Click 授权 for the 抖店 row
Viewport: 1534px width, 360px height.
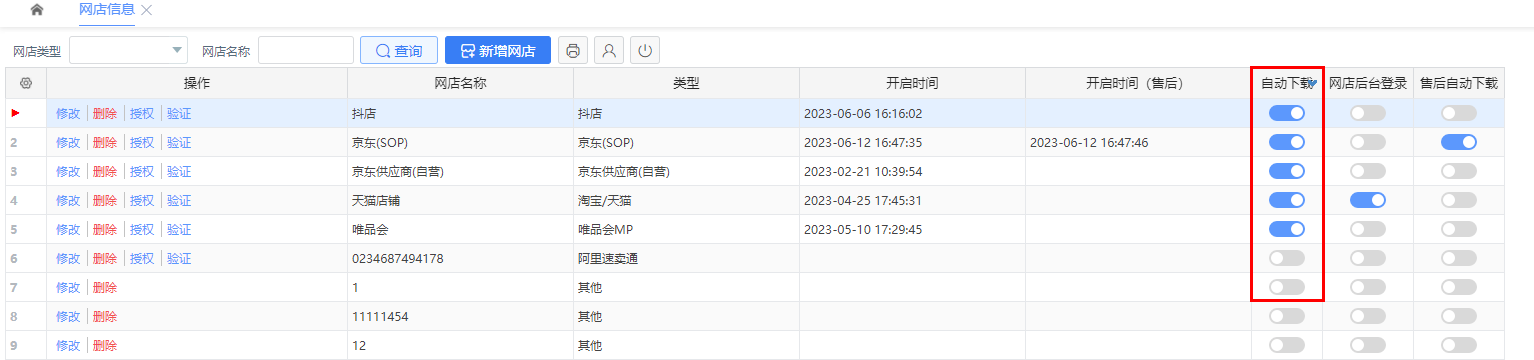coord(142,114)
